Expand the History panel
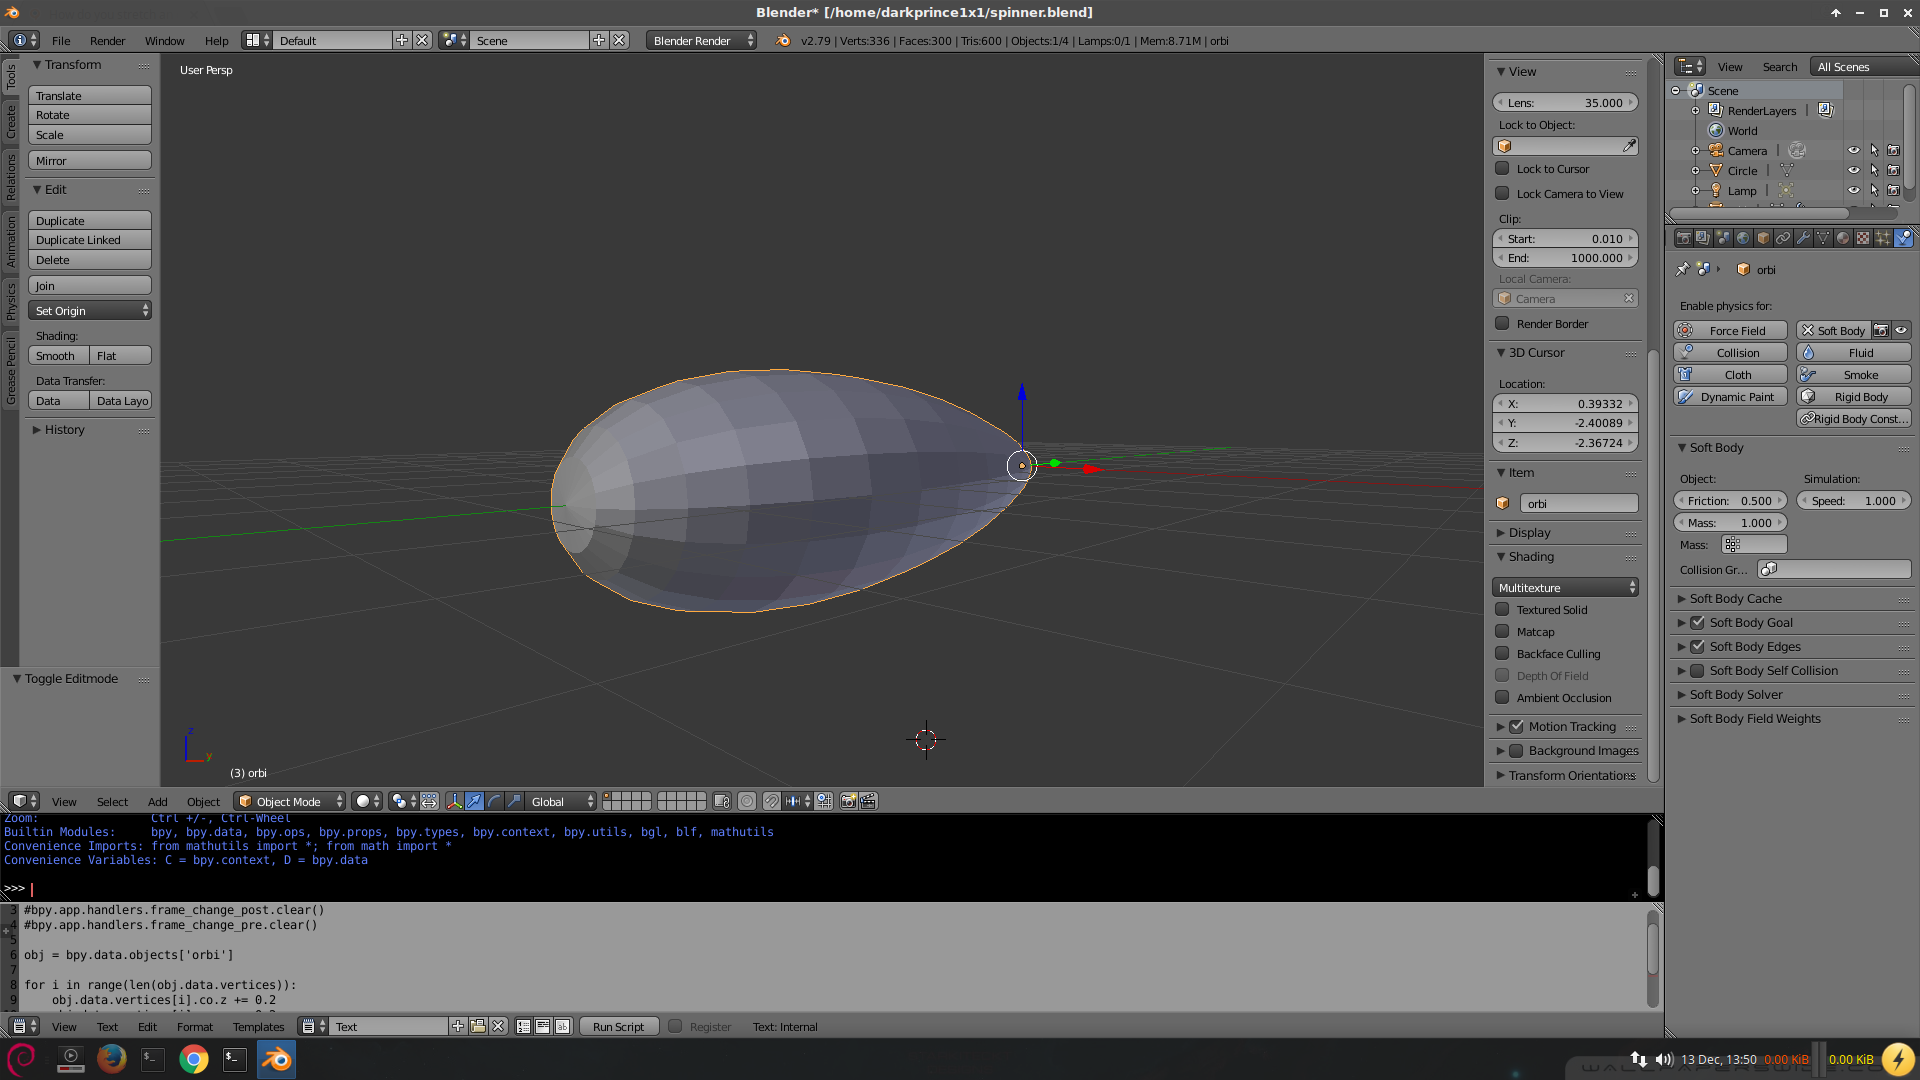The height and width of the screenshot is (1080, 1920). 65,429
